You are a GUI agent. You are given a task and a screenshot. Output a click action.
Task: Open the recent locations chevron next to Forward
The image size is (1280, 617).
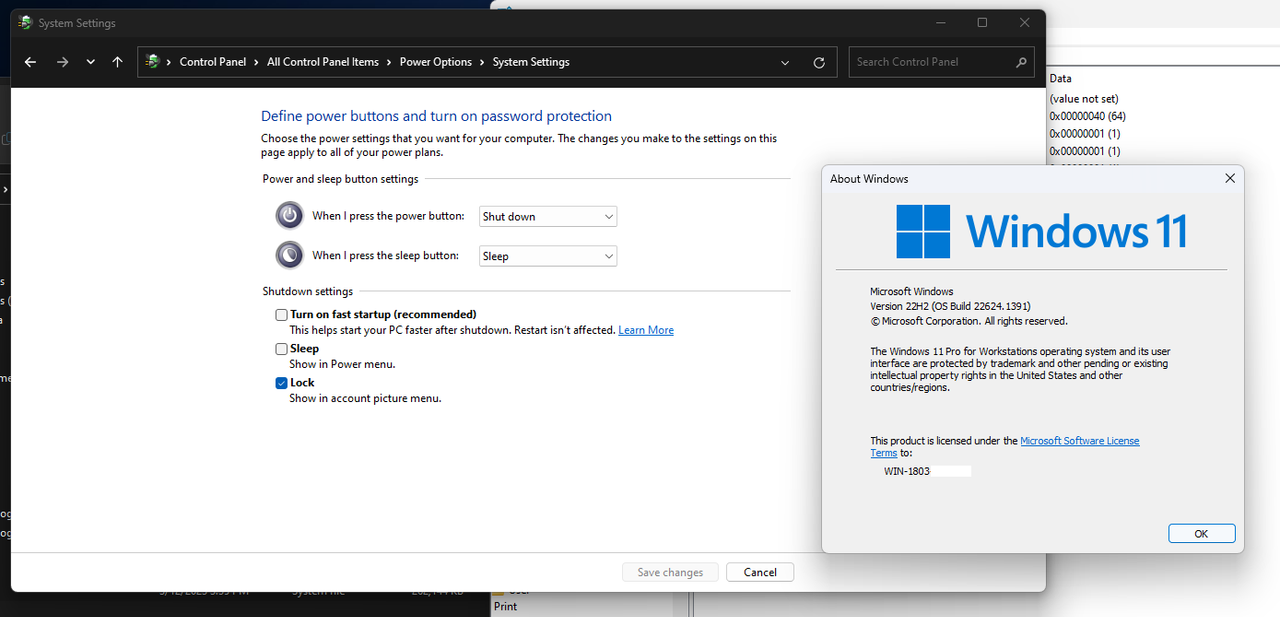point(91,62)
